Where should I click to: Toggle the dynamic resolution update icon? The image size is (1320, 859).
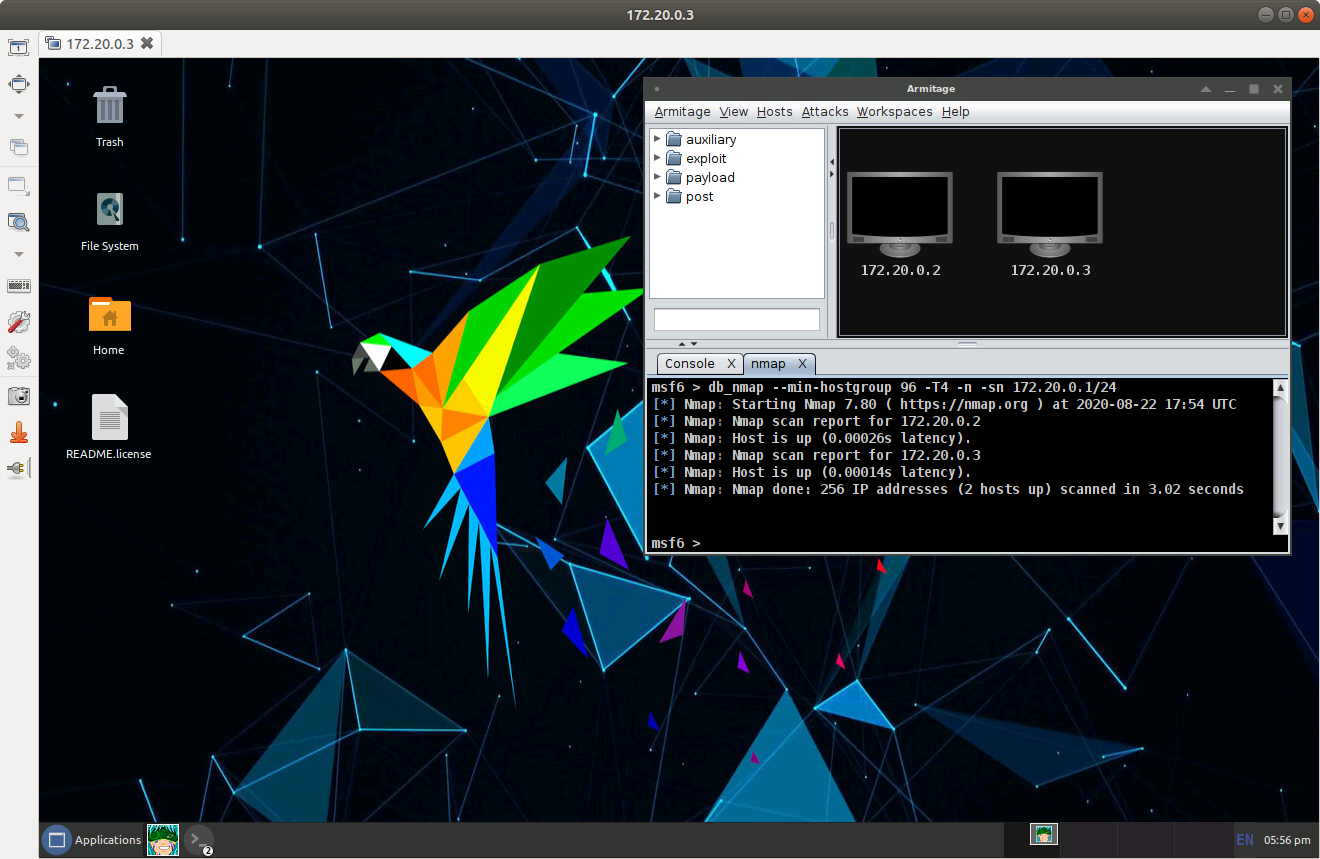coord(18,185)
